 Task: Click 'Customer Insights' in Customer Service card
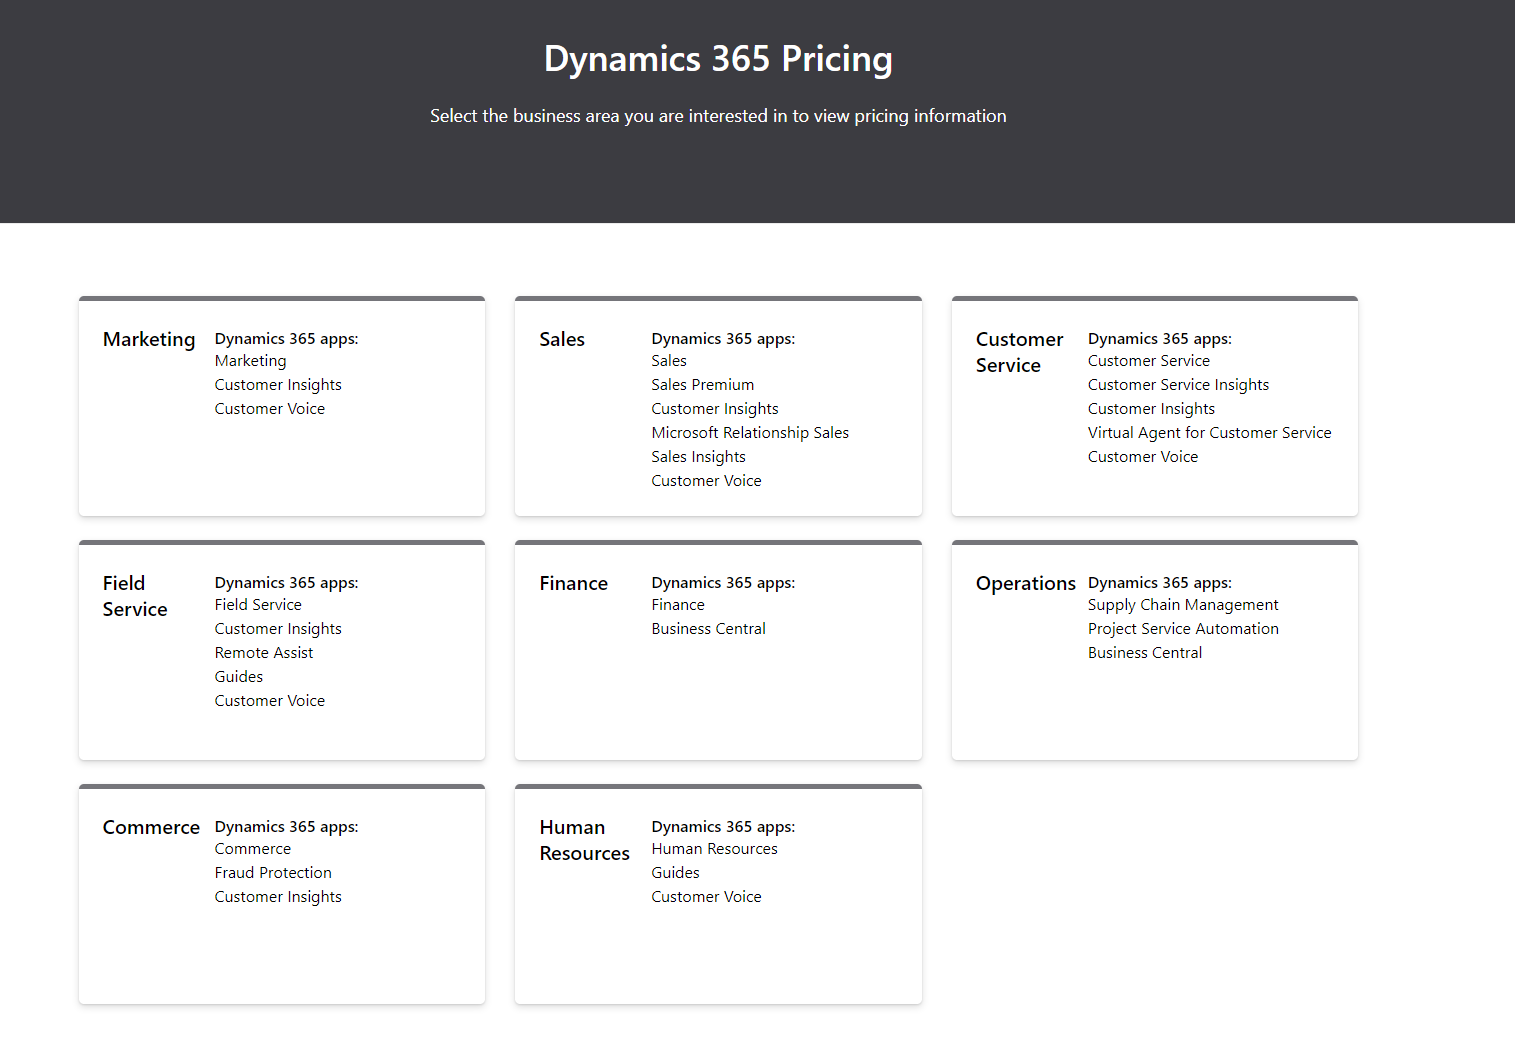click(x=1151, y=409)
